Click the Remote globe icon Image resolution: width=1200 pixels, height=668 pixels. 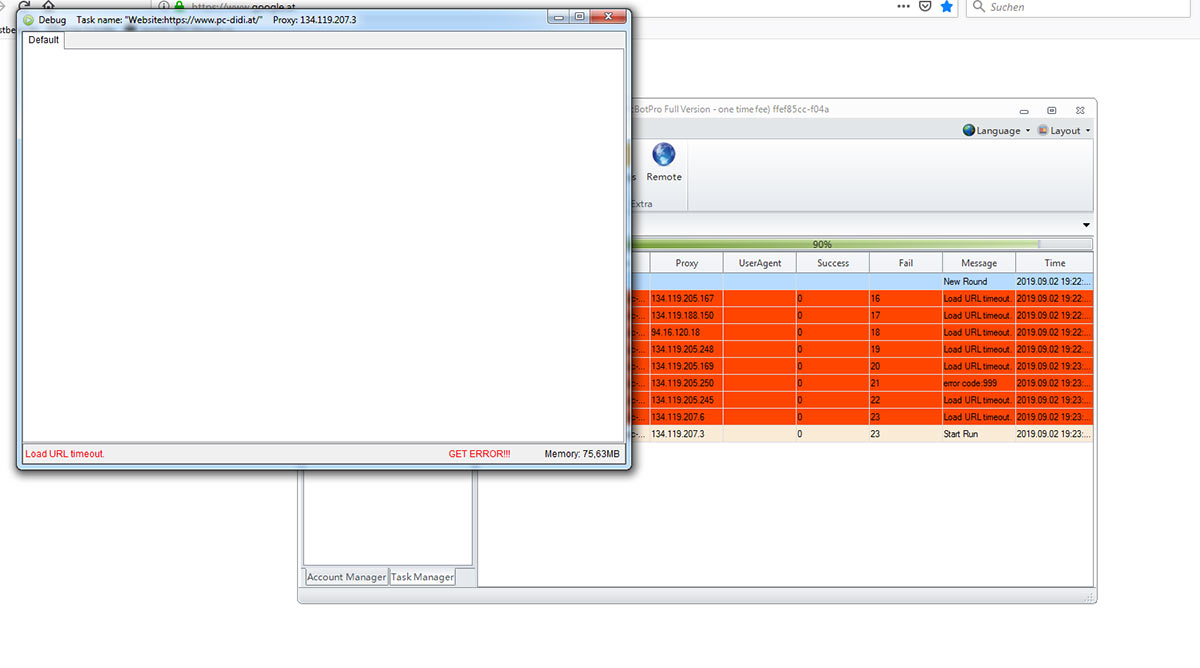point(663,155)
